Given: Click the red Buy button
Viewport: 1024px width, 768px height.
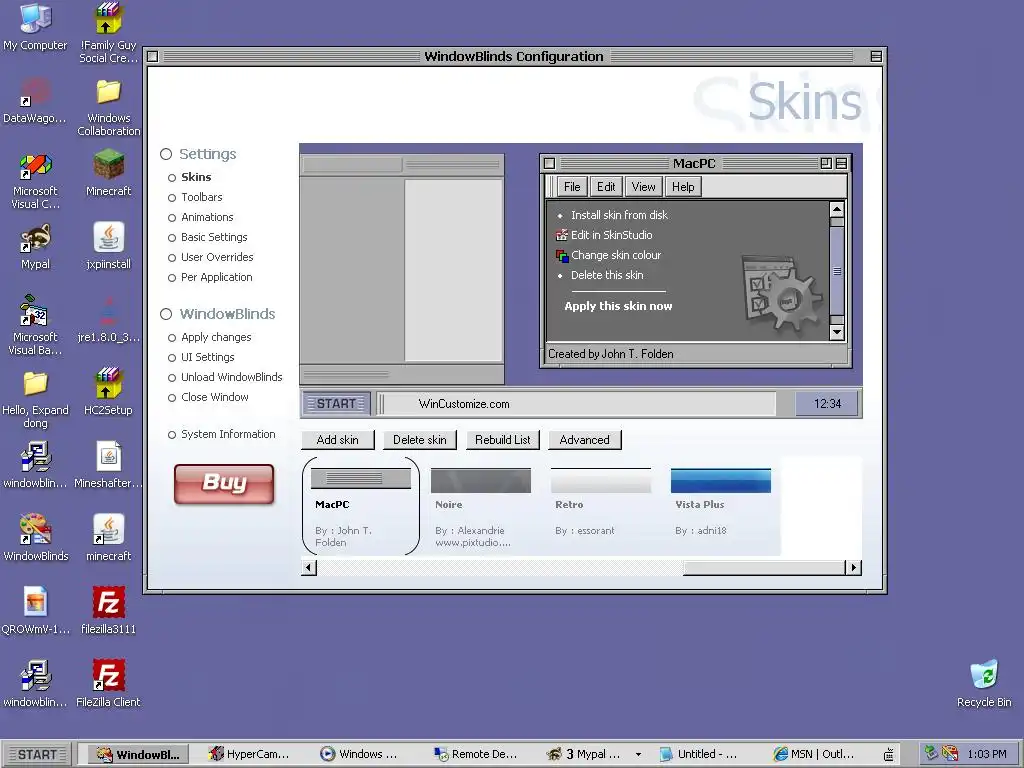Looking at the screenshot, I should pyautogui.click(x=224, y=484).
